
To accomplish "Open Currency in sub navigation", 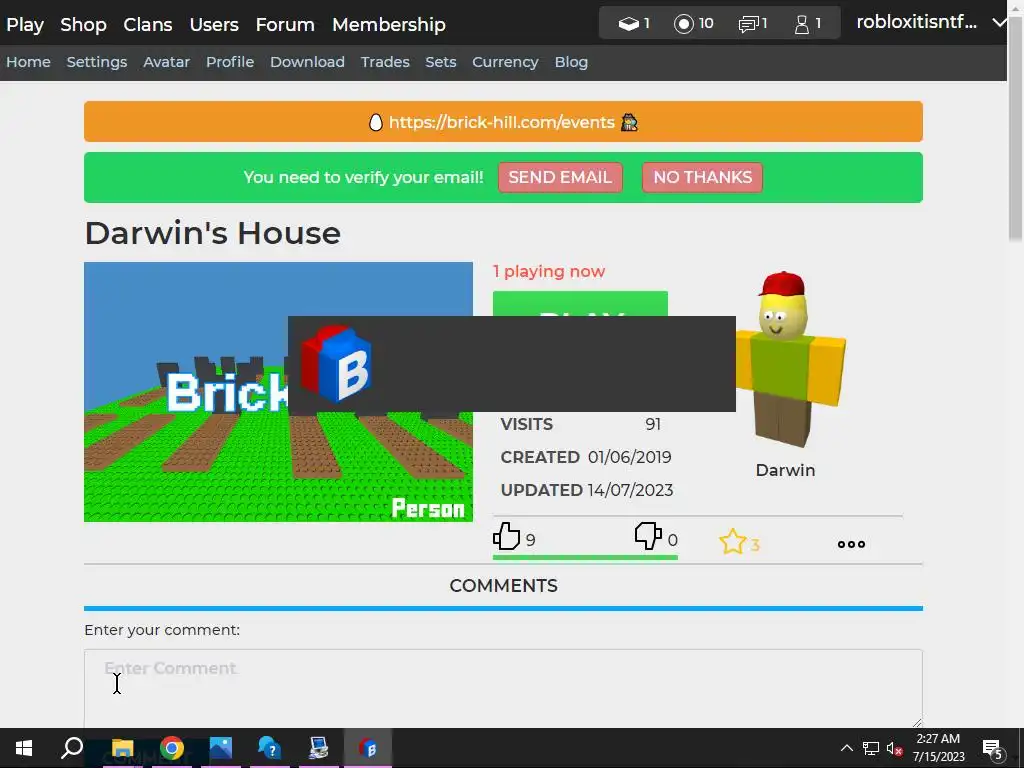I will tap(505, 62).
